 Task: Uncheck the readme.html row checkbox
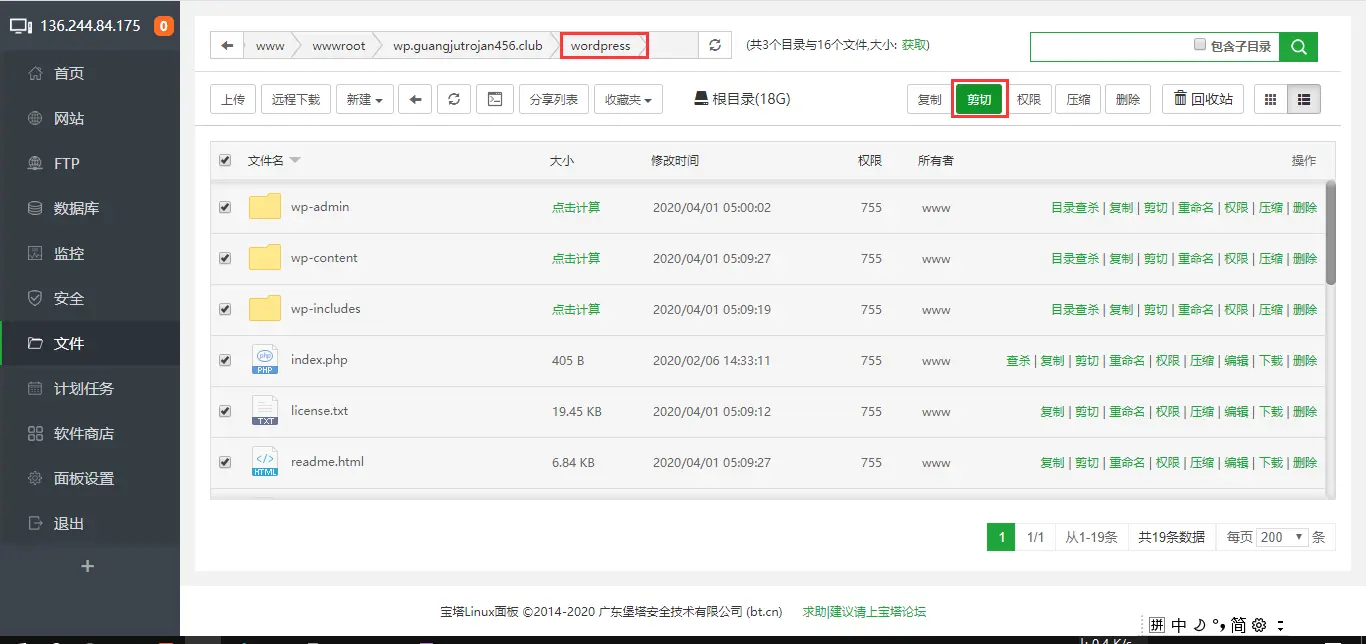point(225,462)
